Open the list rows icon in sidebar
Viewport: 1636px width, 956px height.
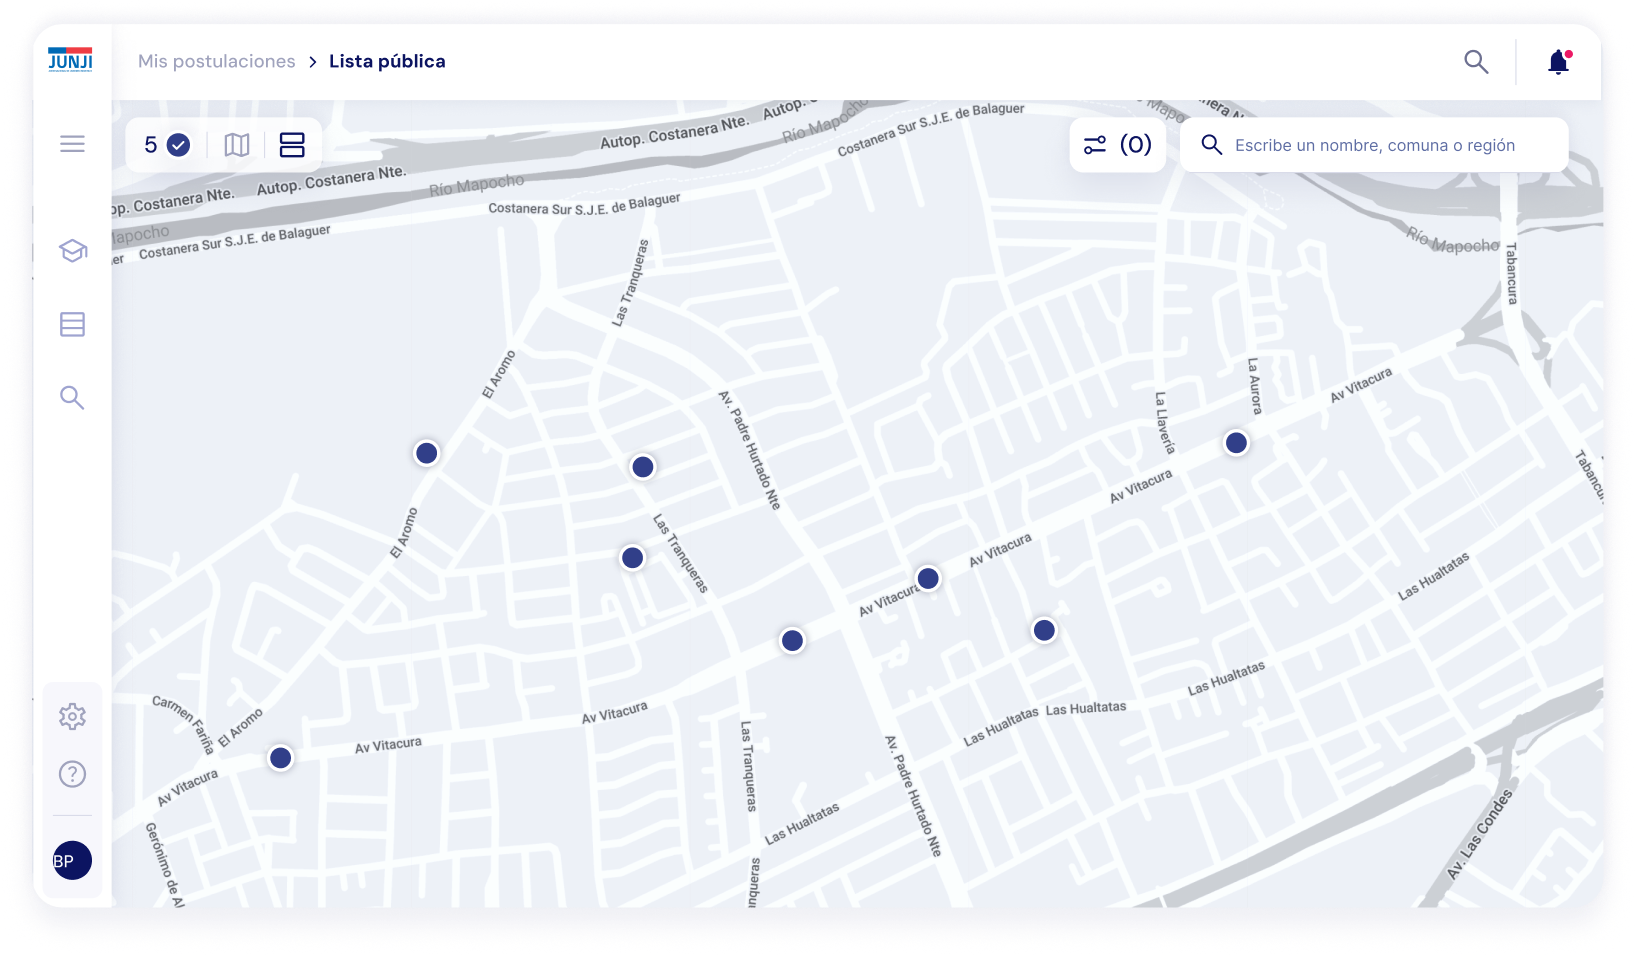pos(72,324)
